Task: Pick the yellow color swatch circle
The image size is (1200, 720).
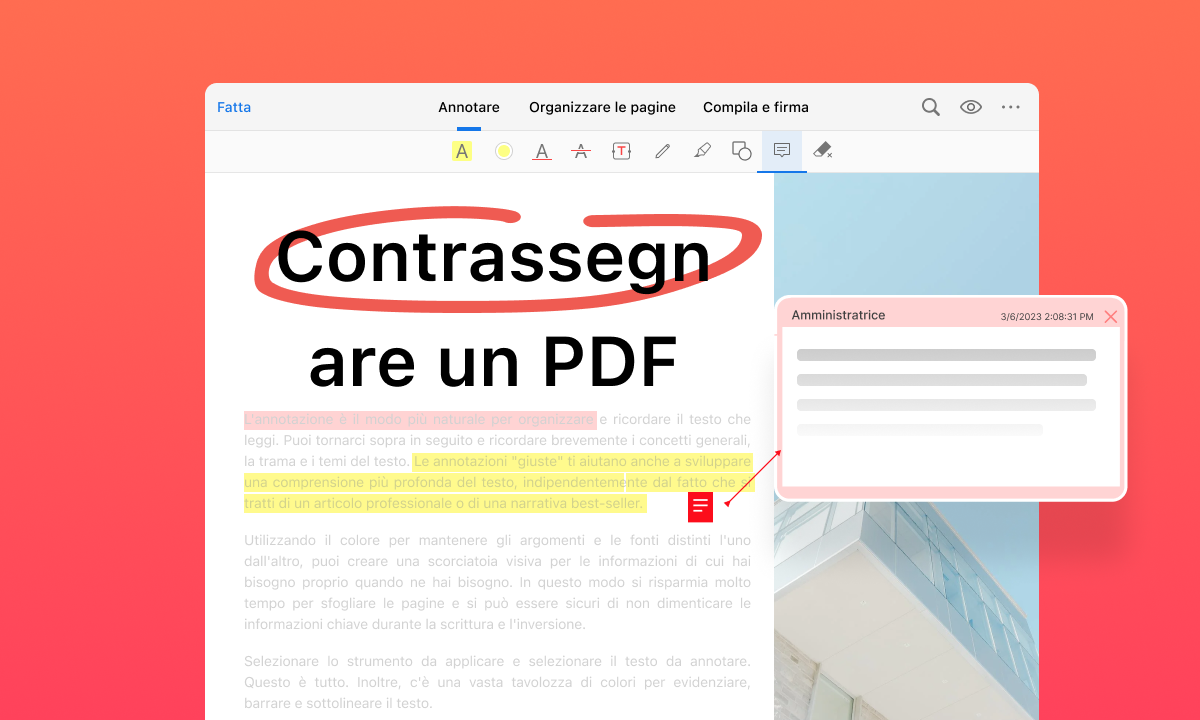Action: click(x=503, y=151)
